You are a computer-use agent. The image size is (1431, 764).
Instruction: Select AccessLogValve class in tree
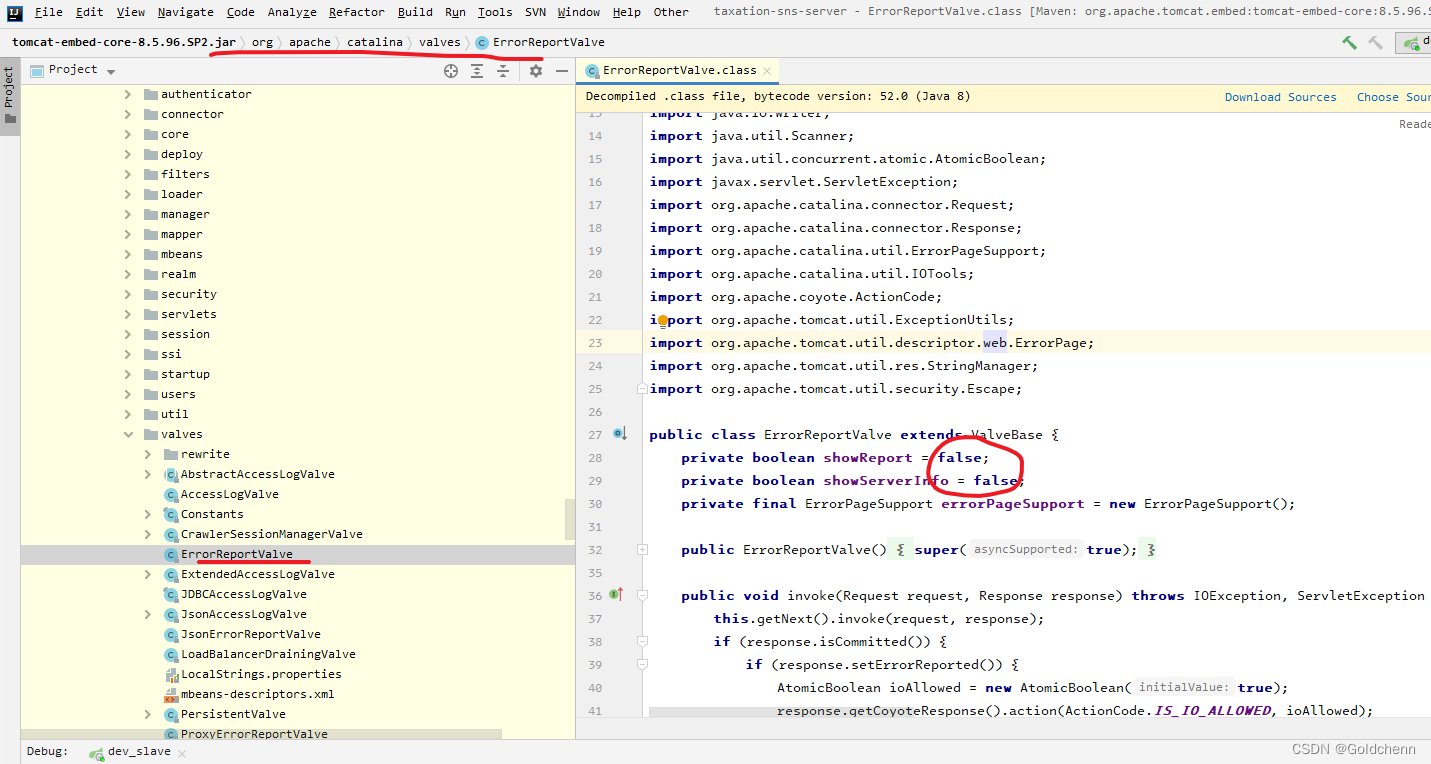tap(229, 494)
